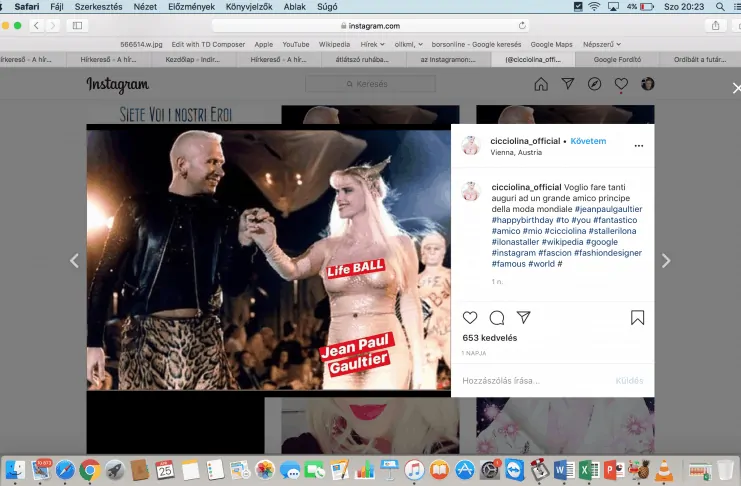
Task: Open Instagram direct messages paper plane
Action: coord(568,84)
